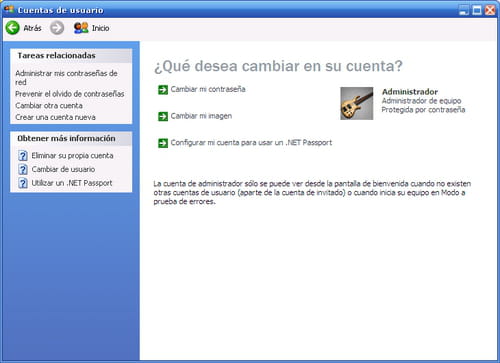
Task: Click the Tareas relacionadas panel header
Action: pyautogui.click(x=71, y=56)
